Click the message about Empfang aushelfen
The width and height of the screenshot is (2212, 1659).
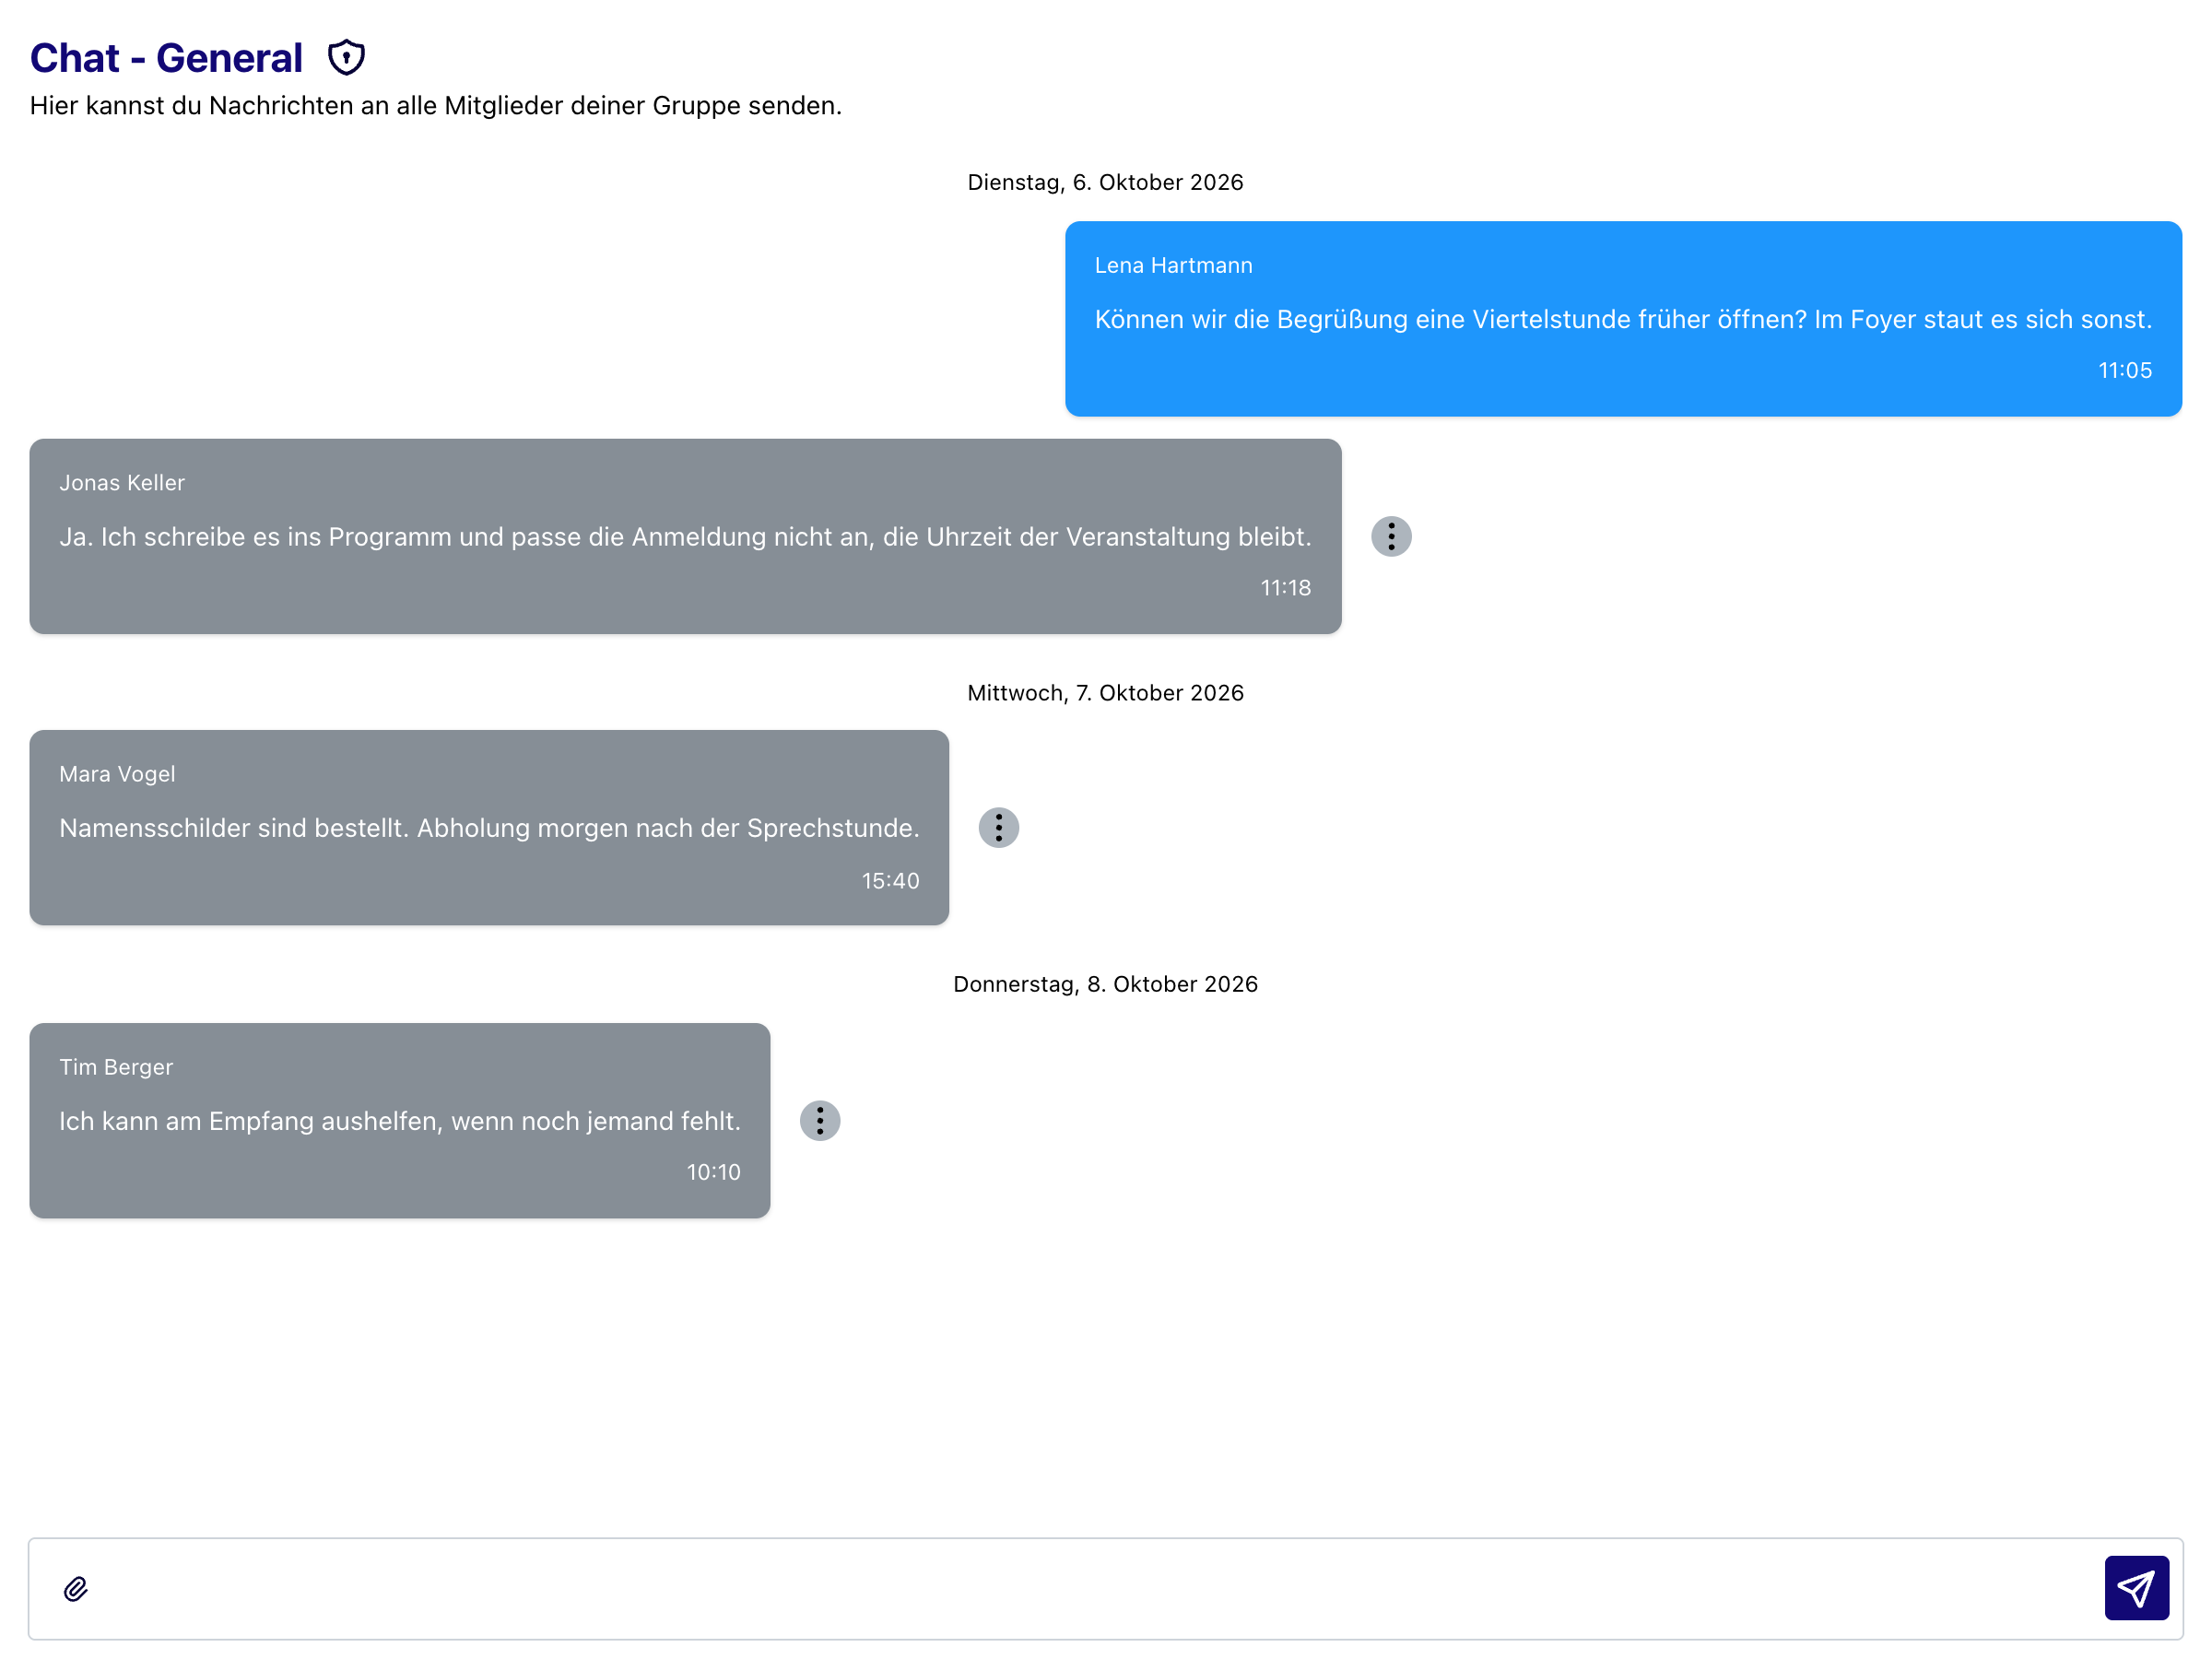pos(400,1121)
